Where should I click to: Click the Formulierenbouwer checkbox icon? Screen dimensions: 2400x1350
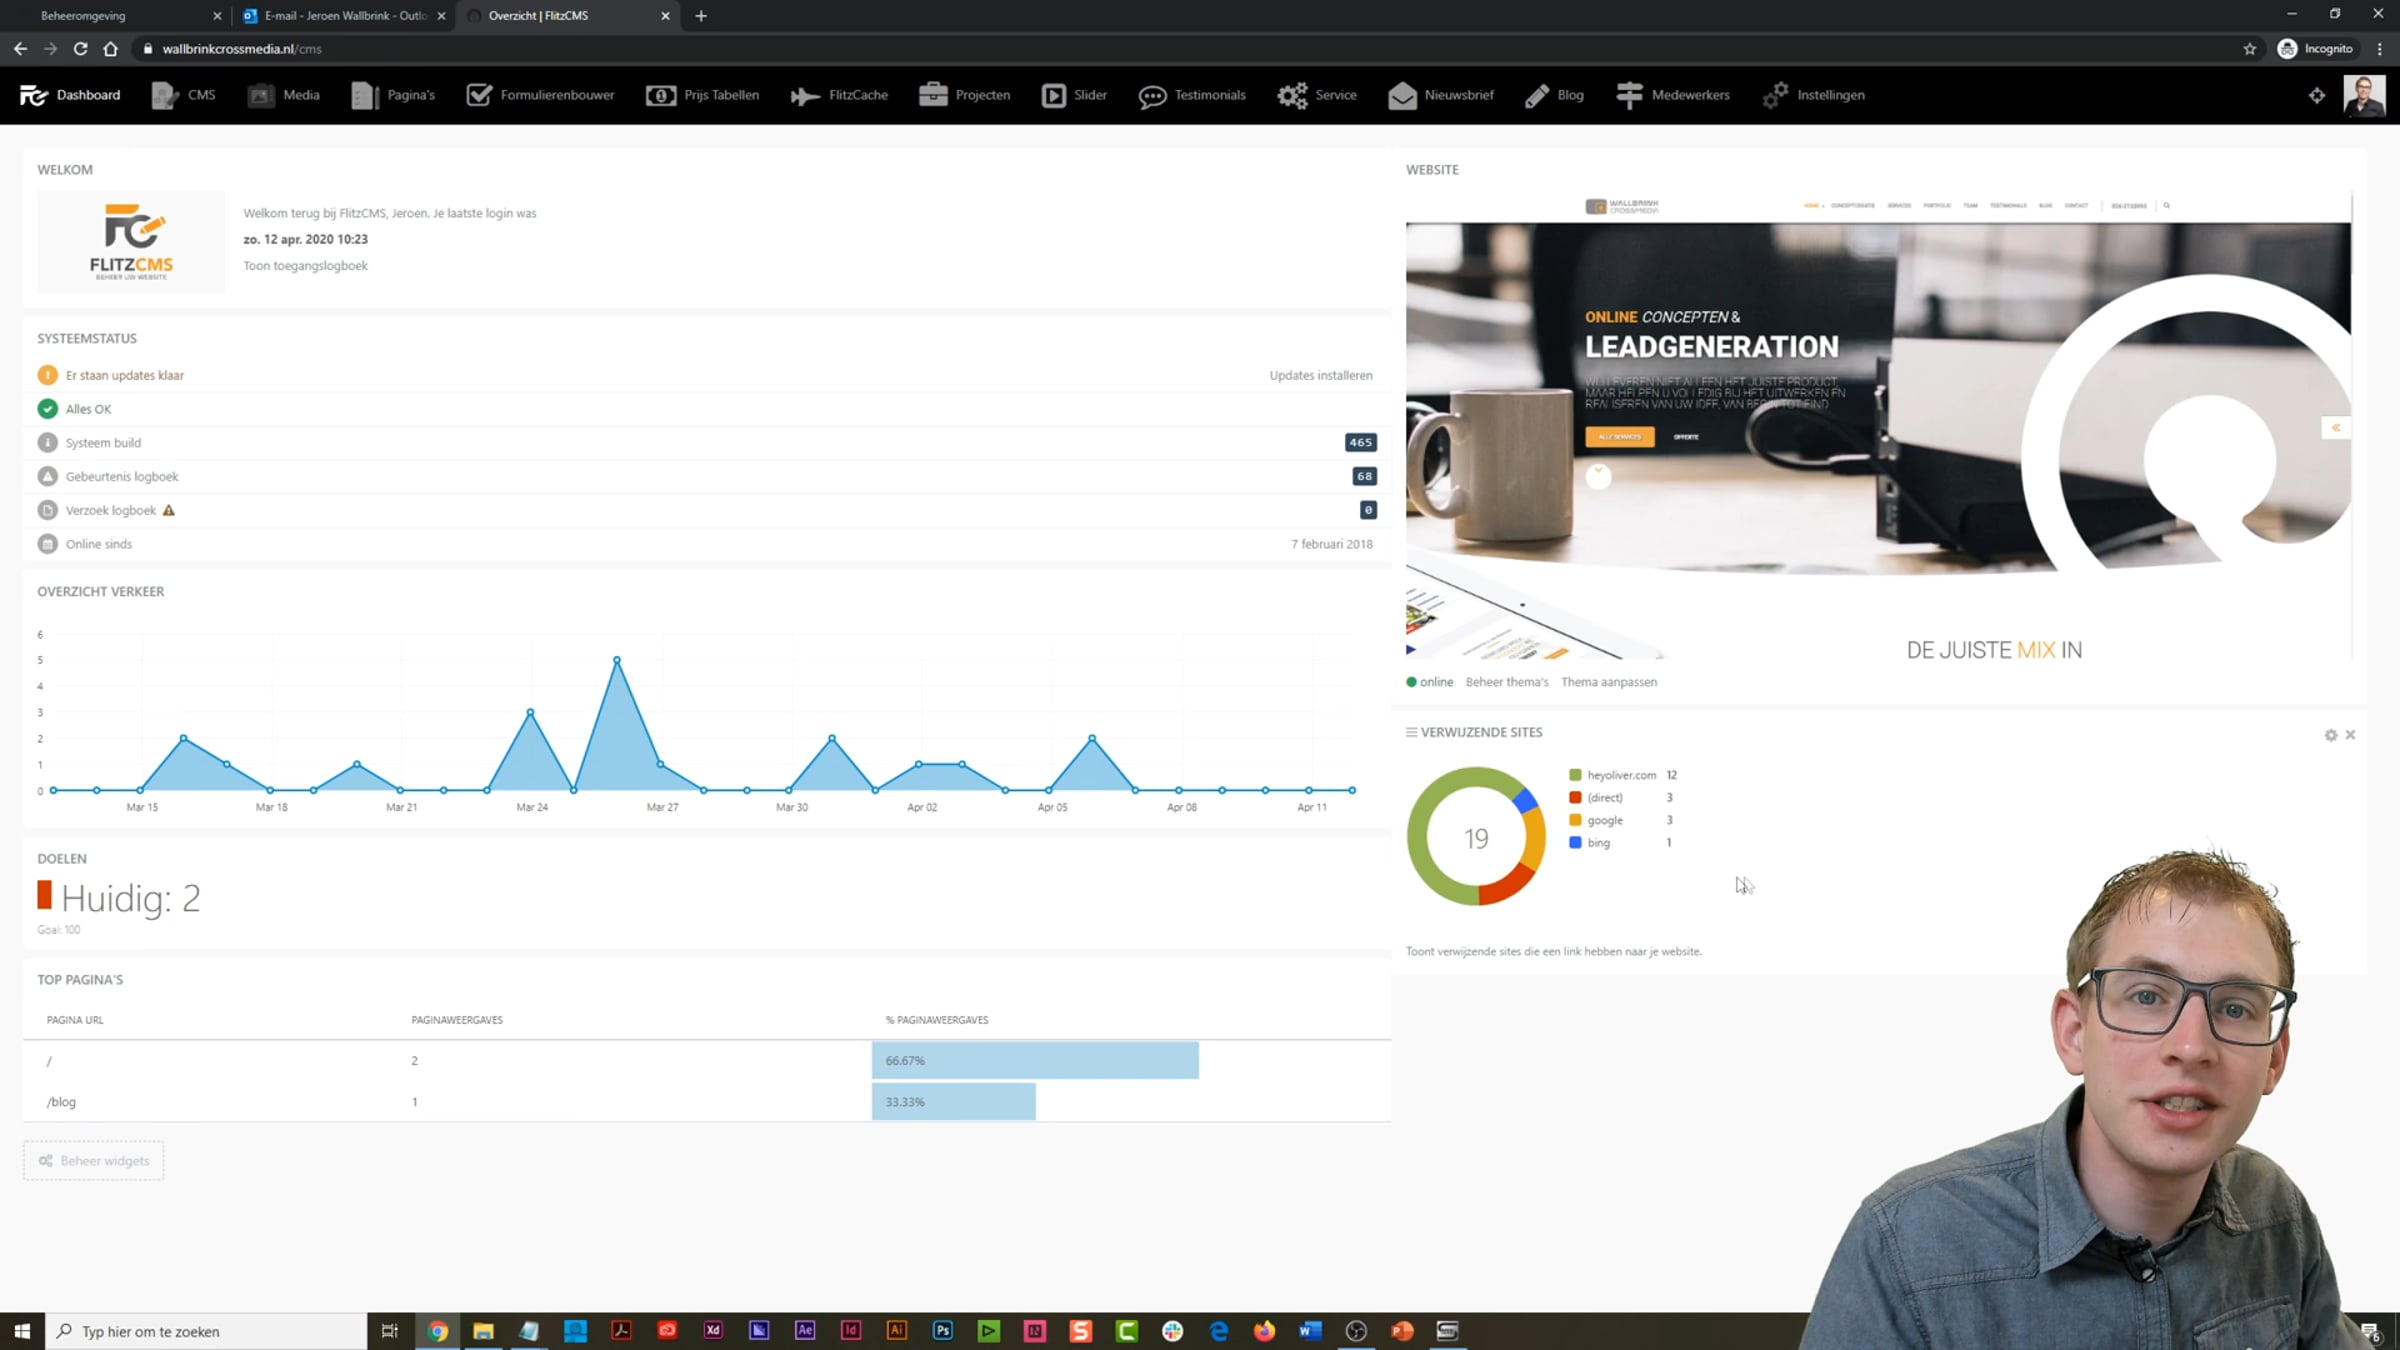479,95
